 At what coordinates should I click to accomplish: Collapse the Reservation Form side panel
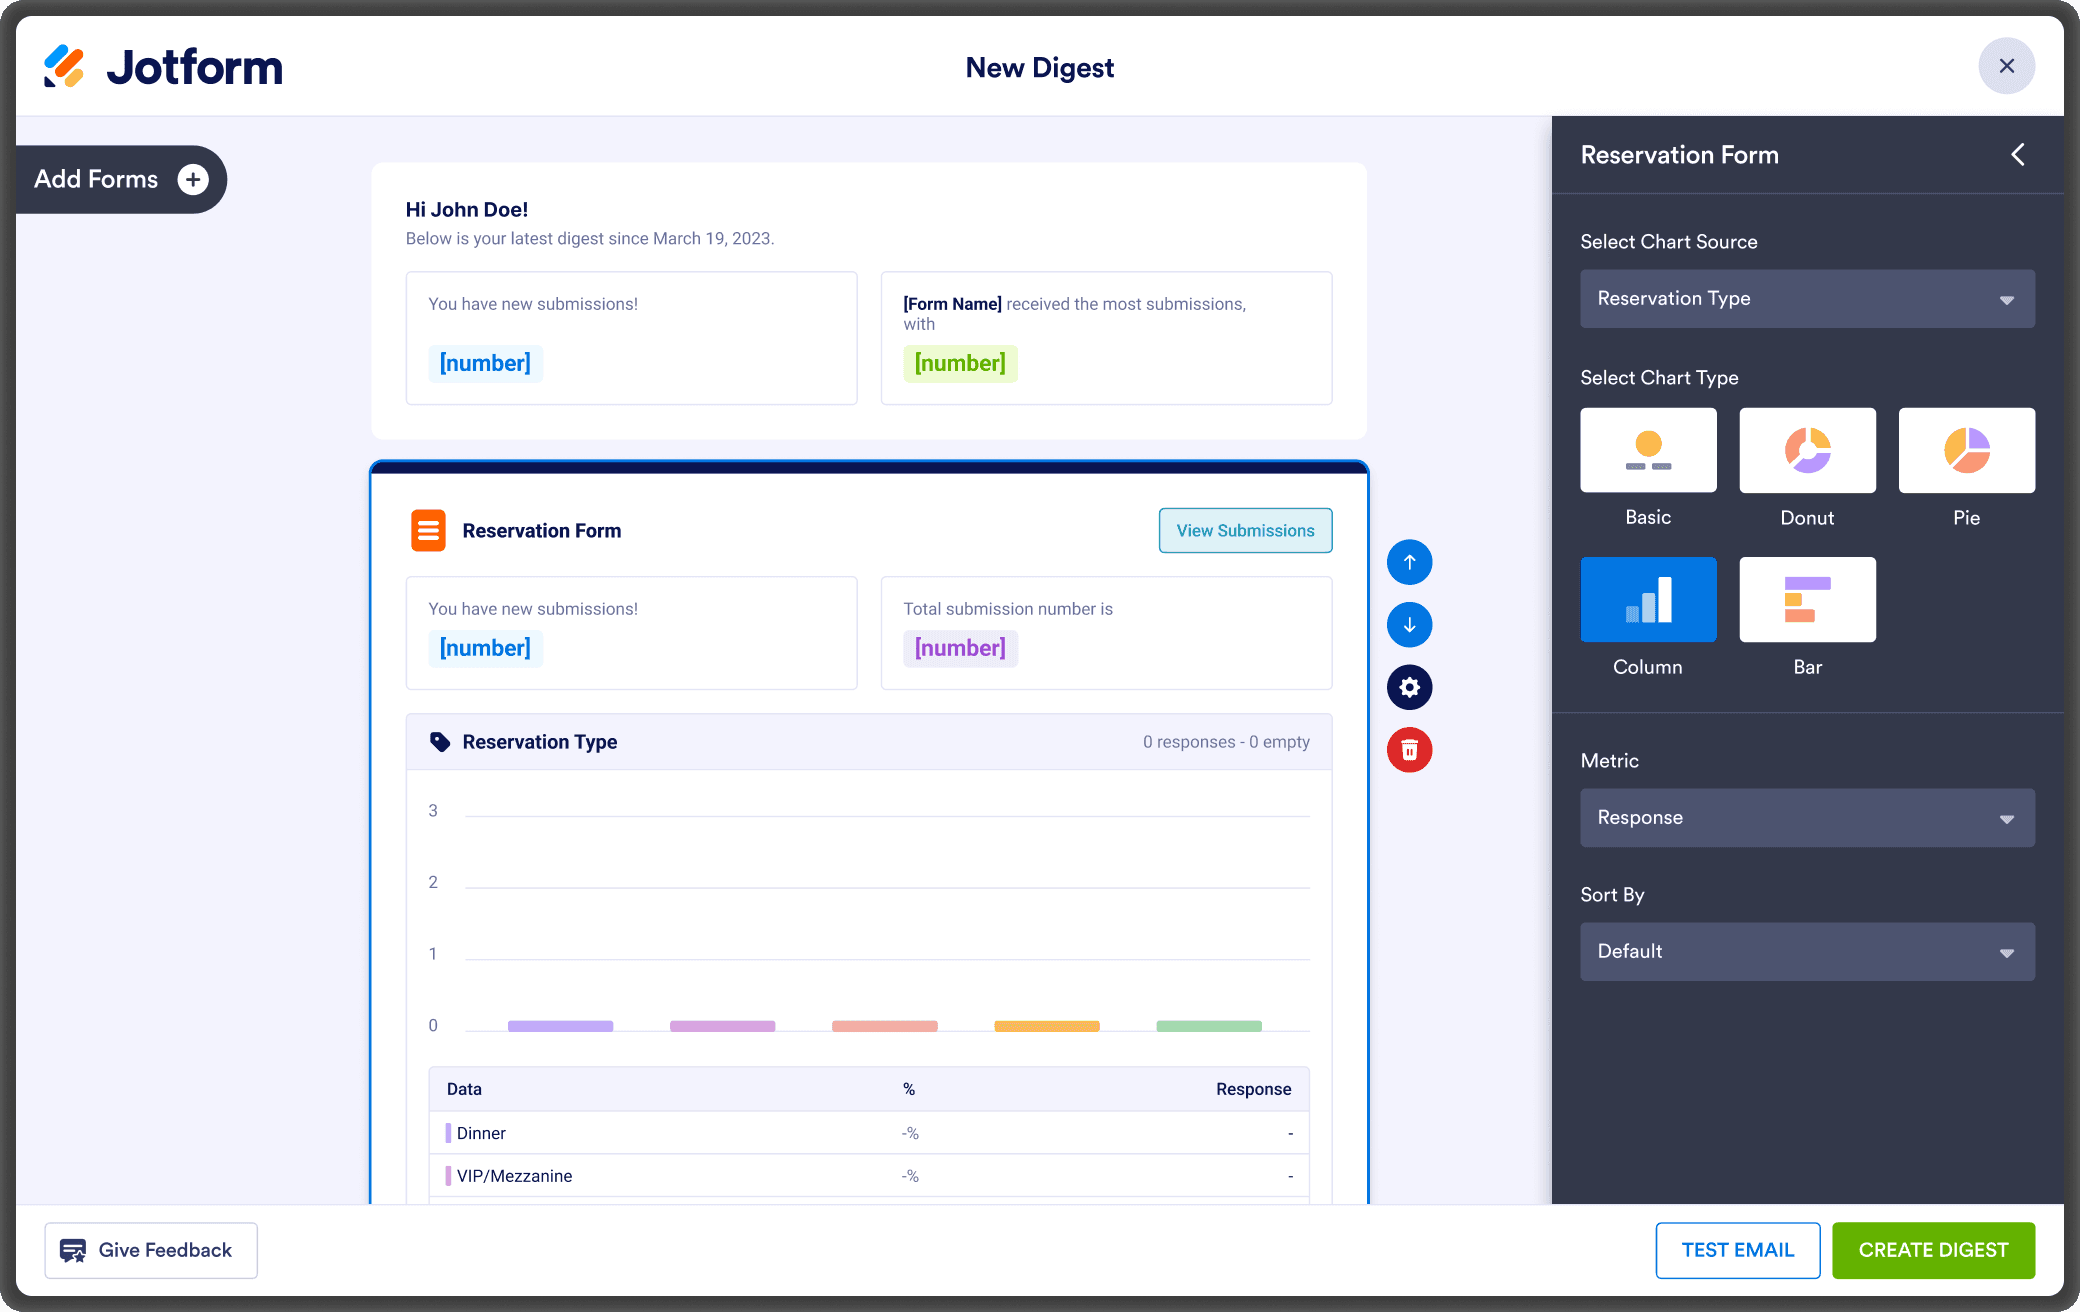tap(2018, 155)
